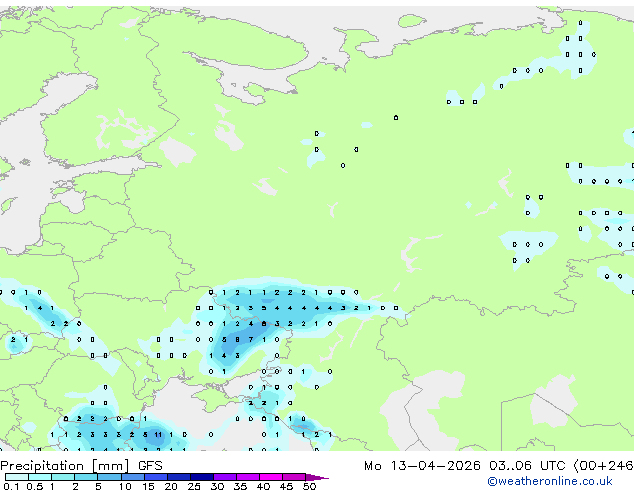Click the above-50 arrow tip of legend
Viewport: 634px width, 490px height.
click(x=317, y=477)
